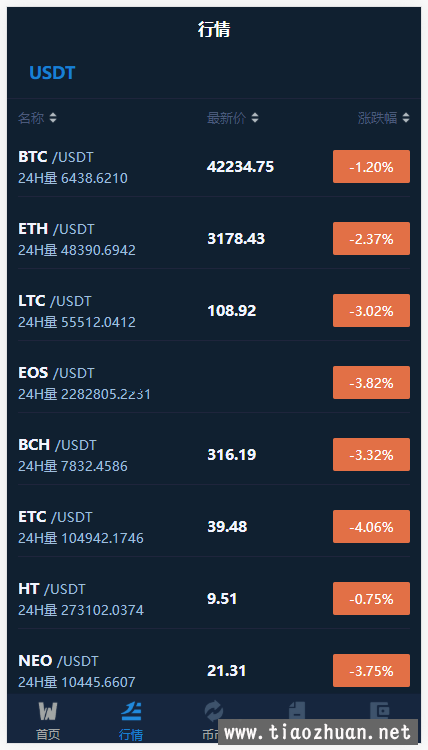Open the ETH/USDT pair name
Viewport: 428px width, 750px height.
tap(56, 229)
